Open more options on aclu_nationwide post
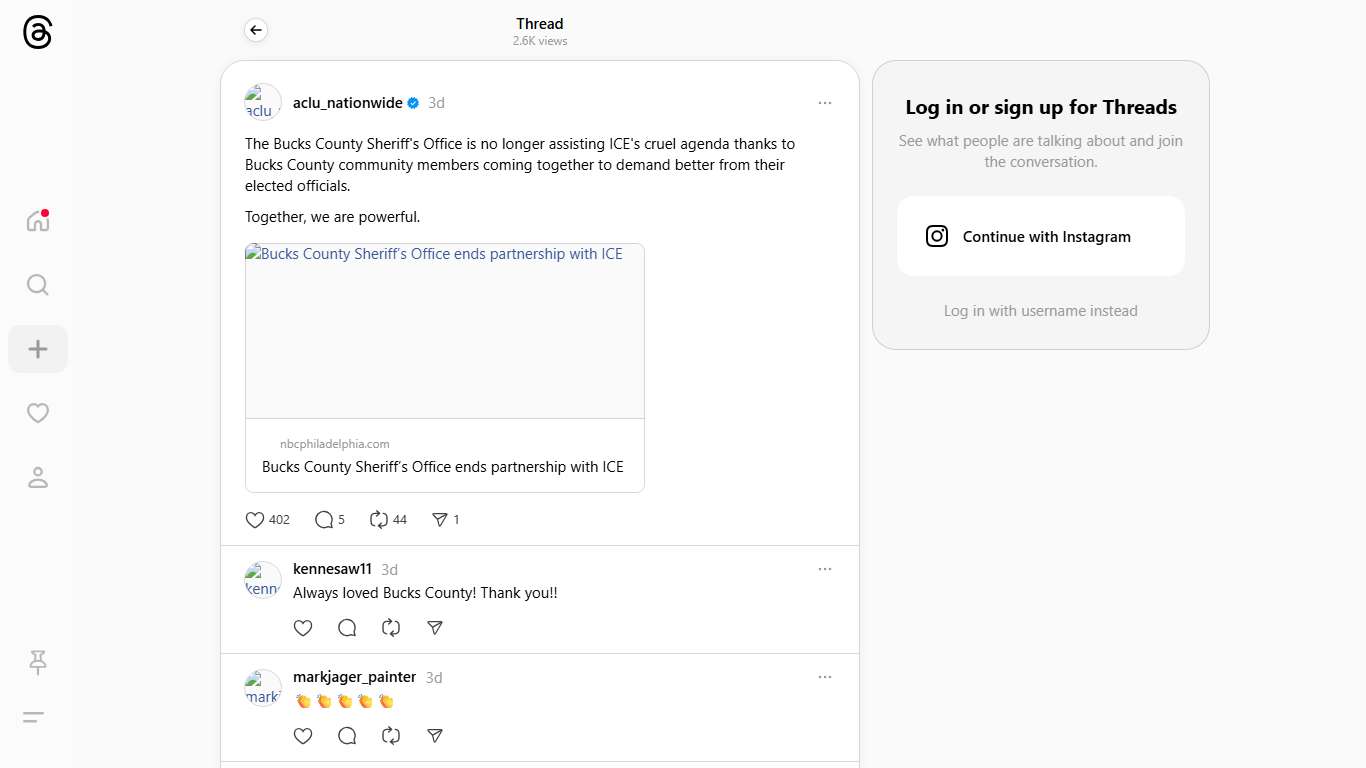Viewport: 1366px width, 768px height. (825, 103)
